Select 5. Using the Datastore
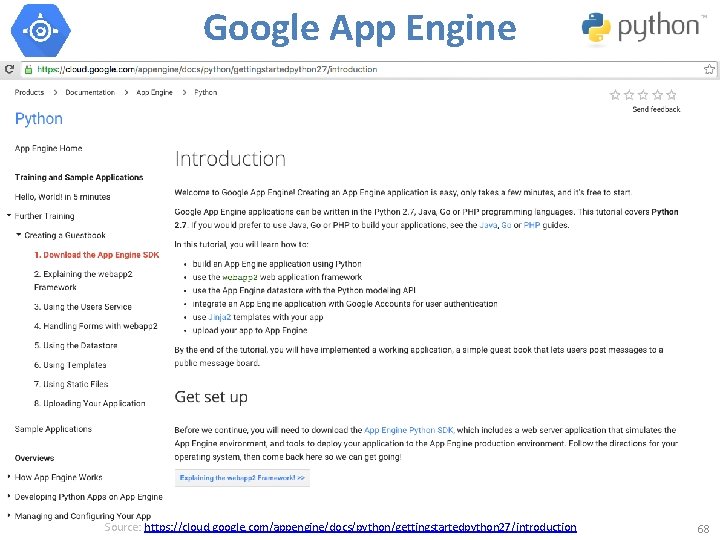The height and width of the screenshot is (540, 720). point(76,345)
